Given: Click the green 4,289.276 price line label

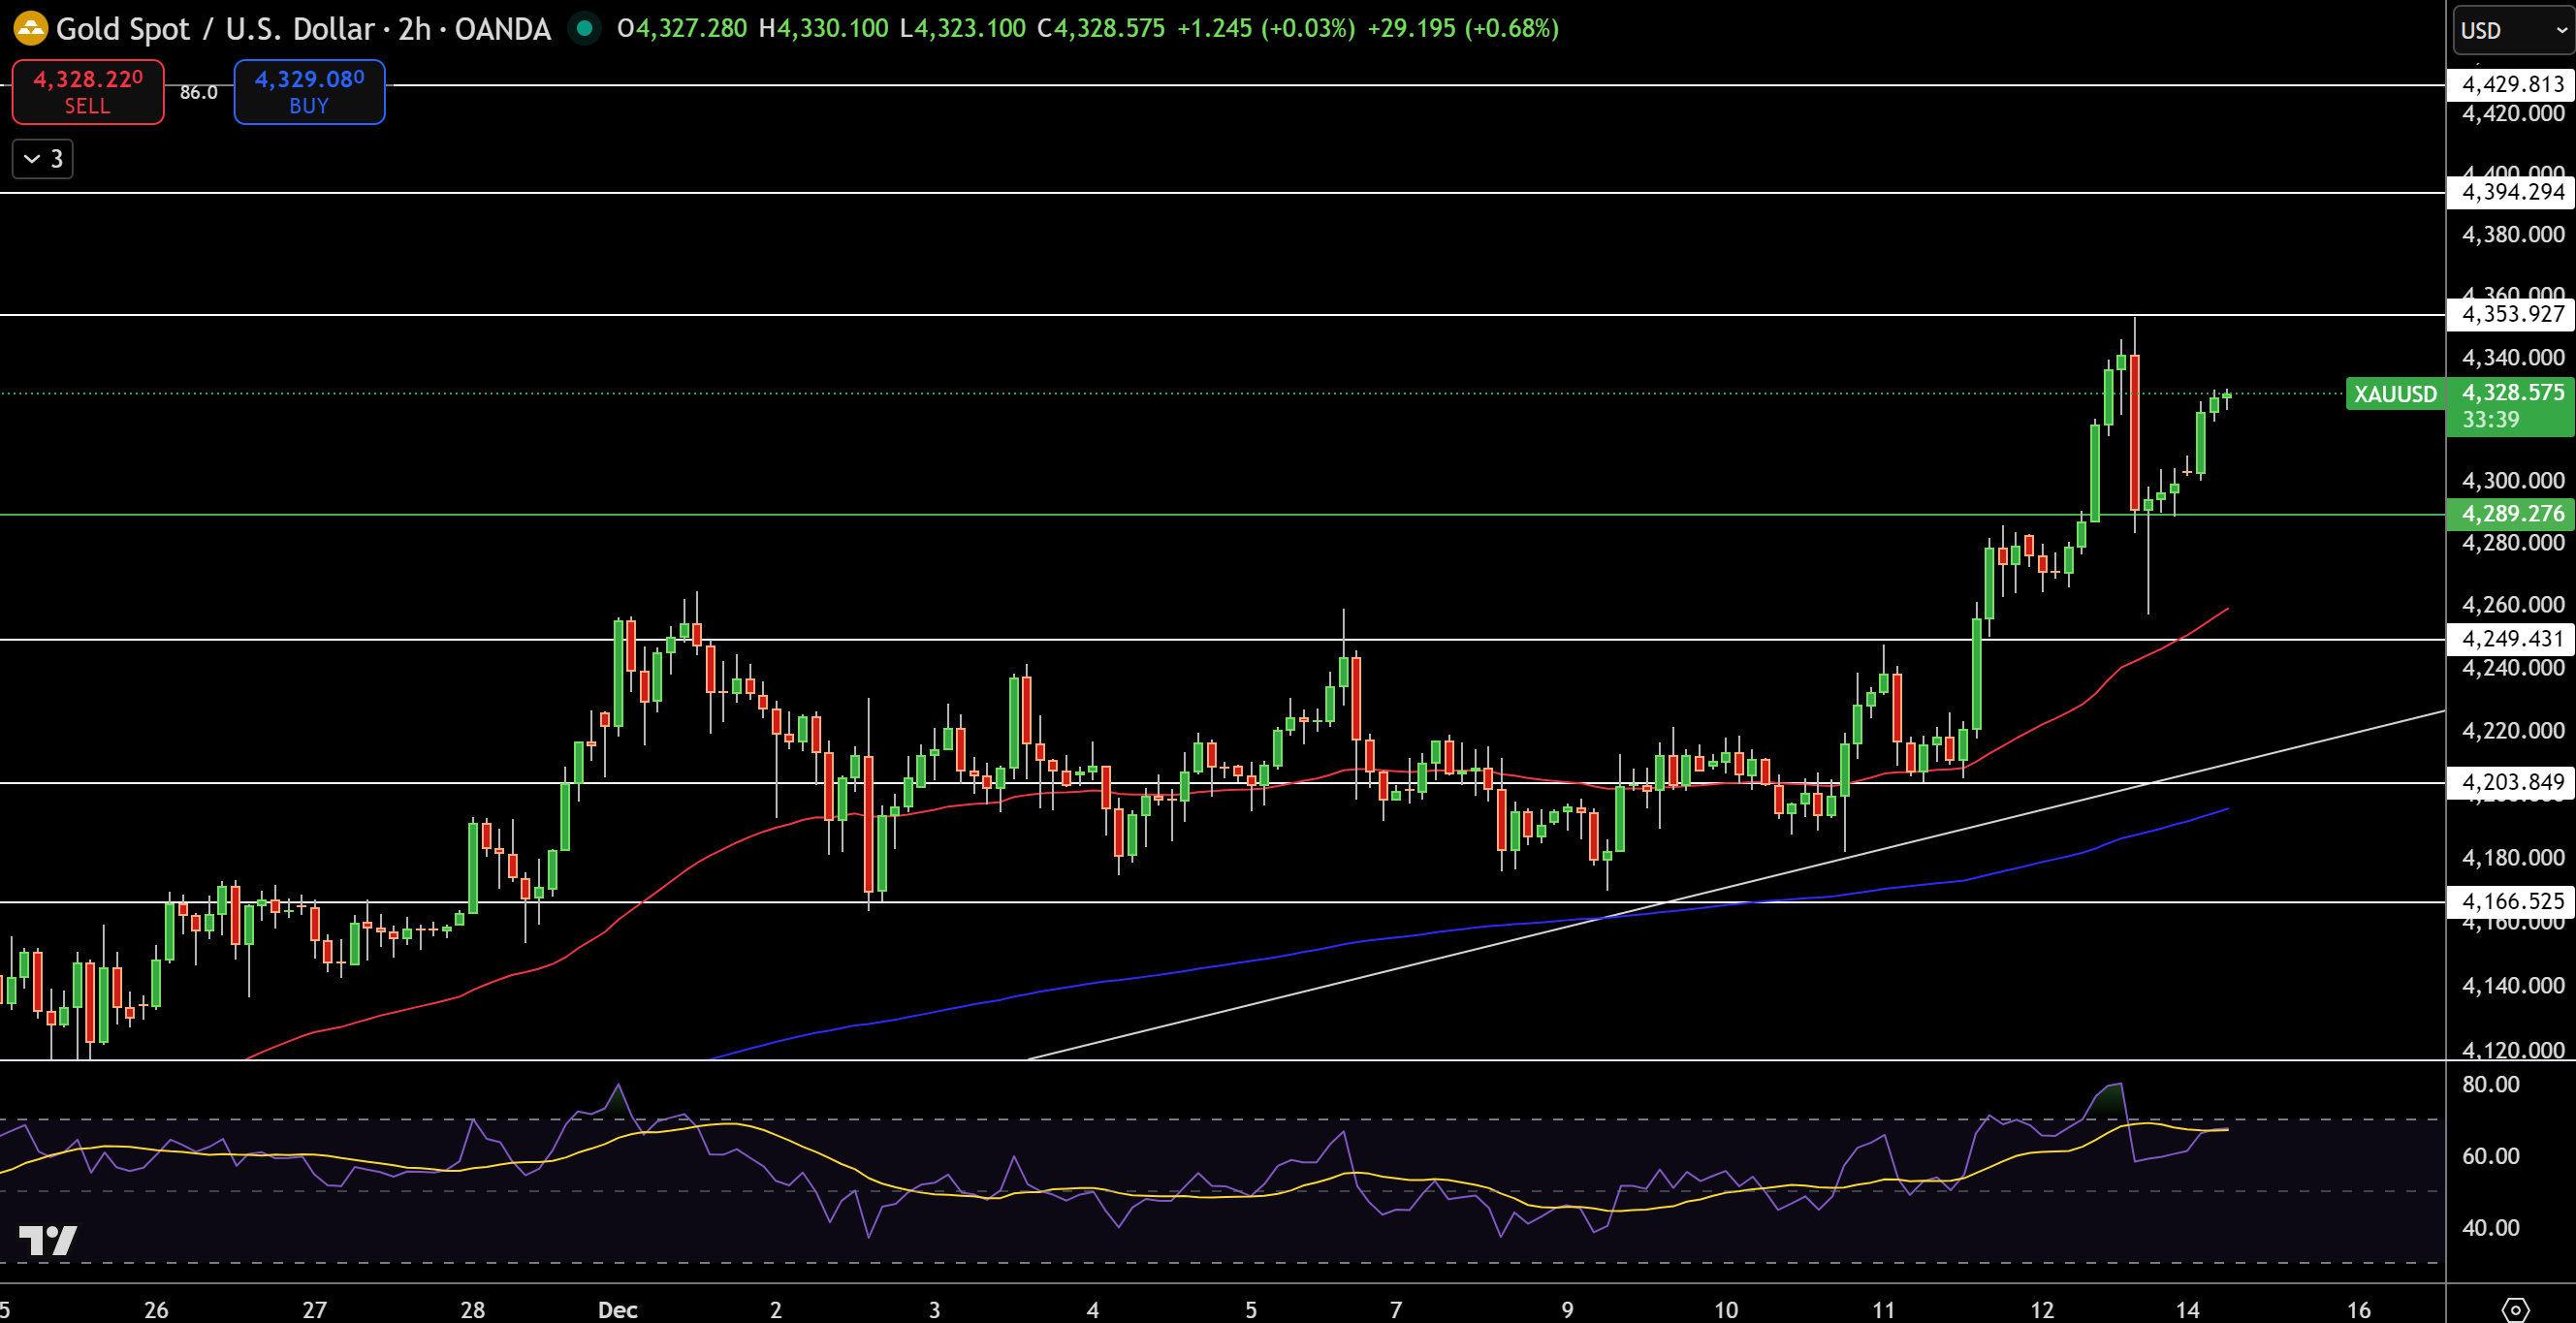Looking at the screenshot, I should click(x=2510, y=514).
